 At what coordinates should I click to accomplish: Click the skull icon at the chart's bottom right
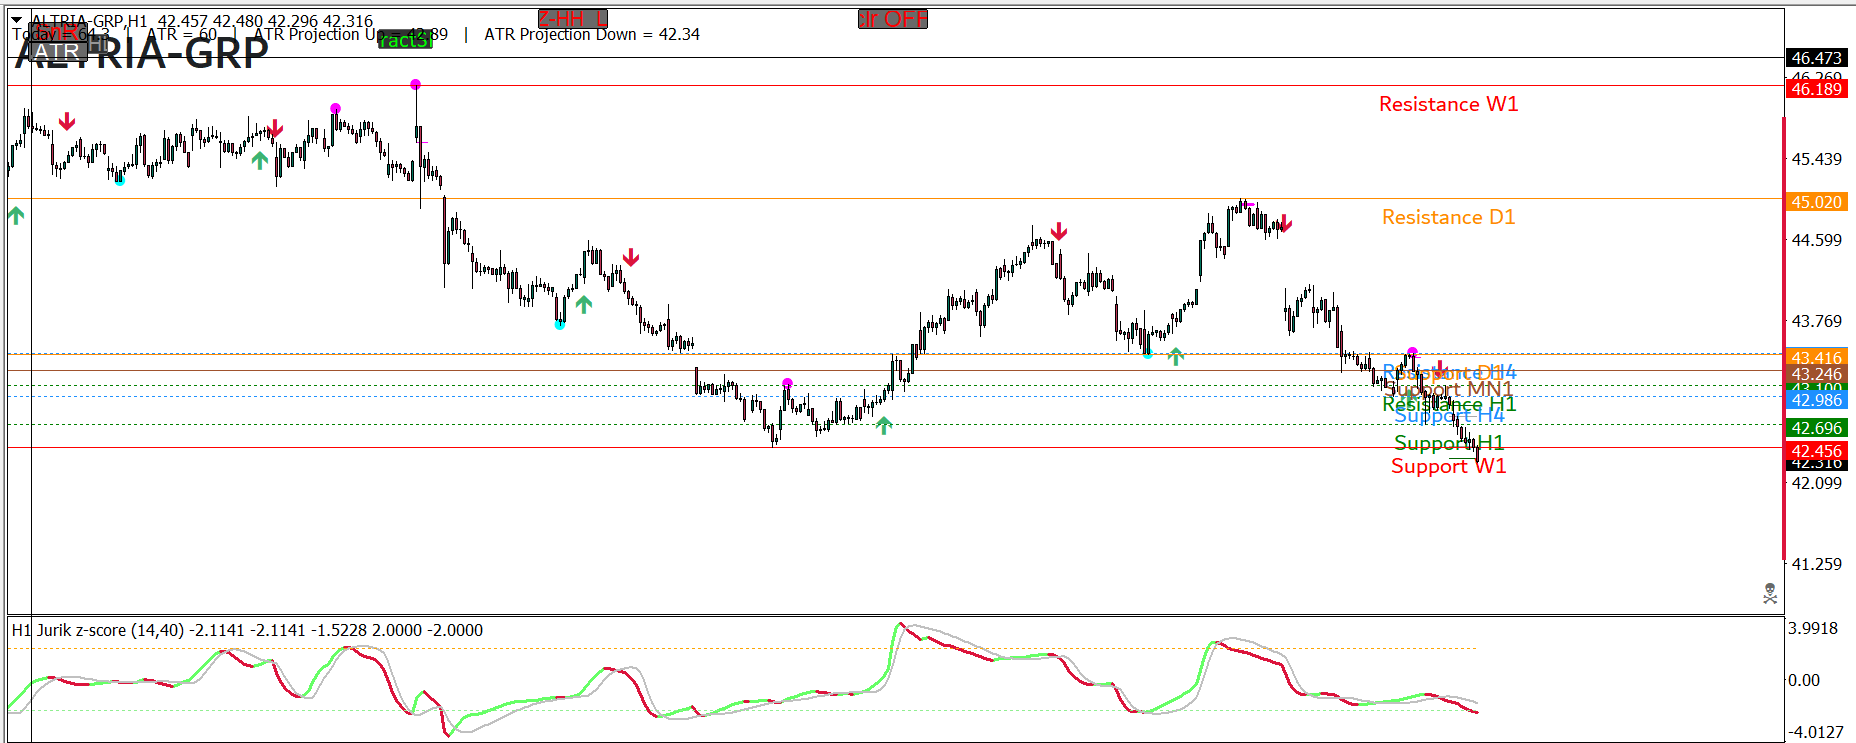click(x=1770, y=594)
